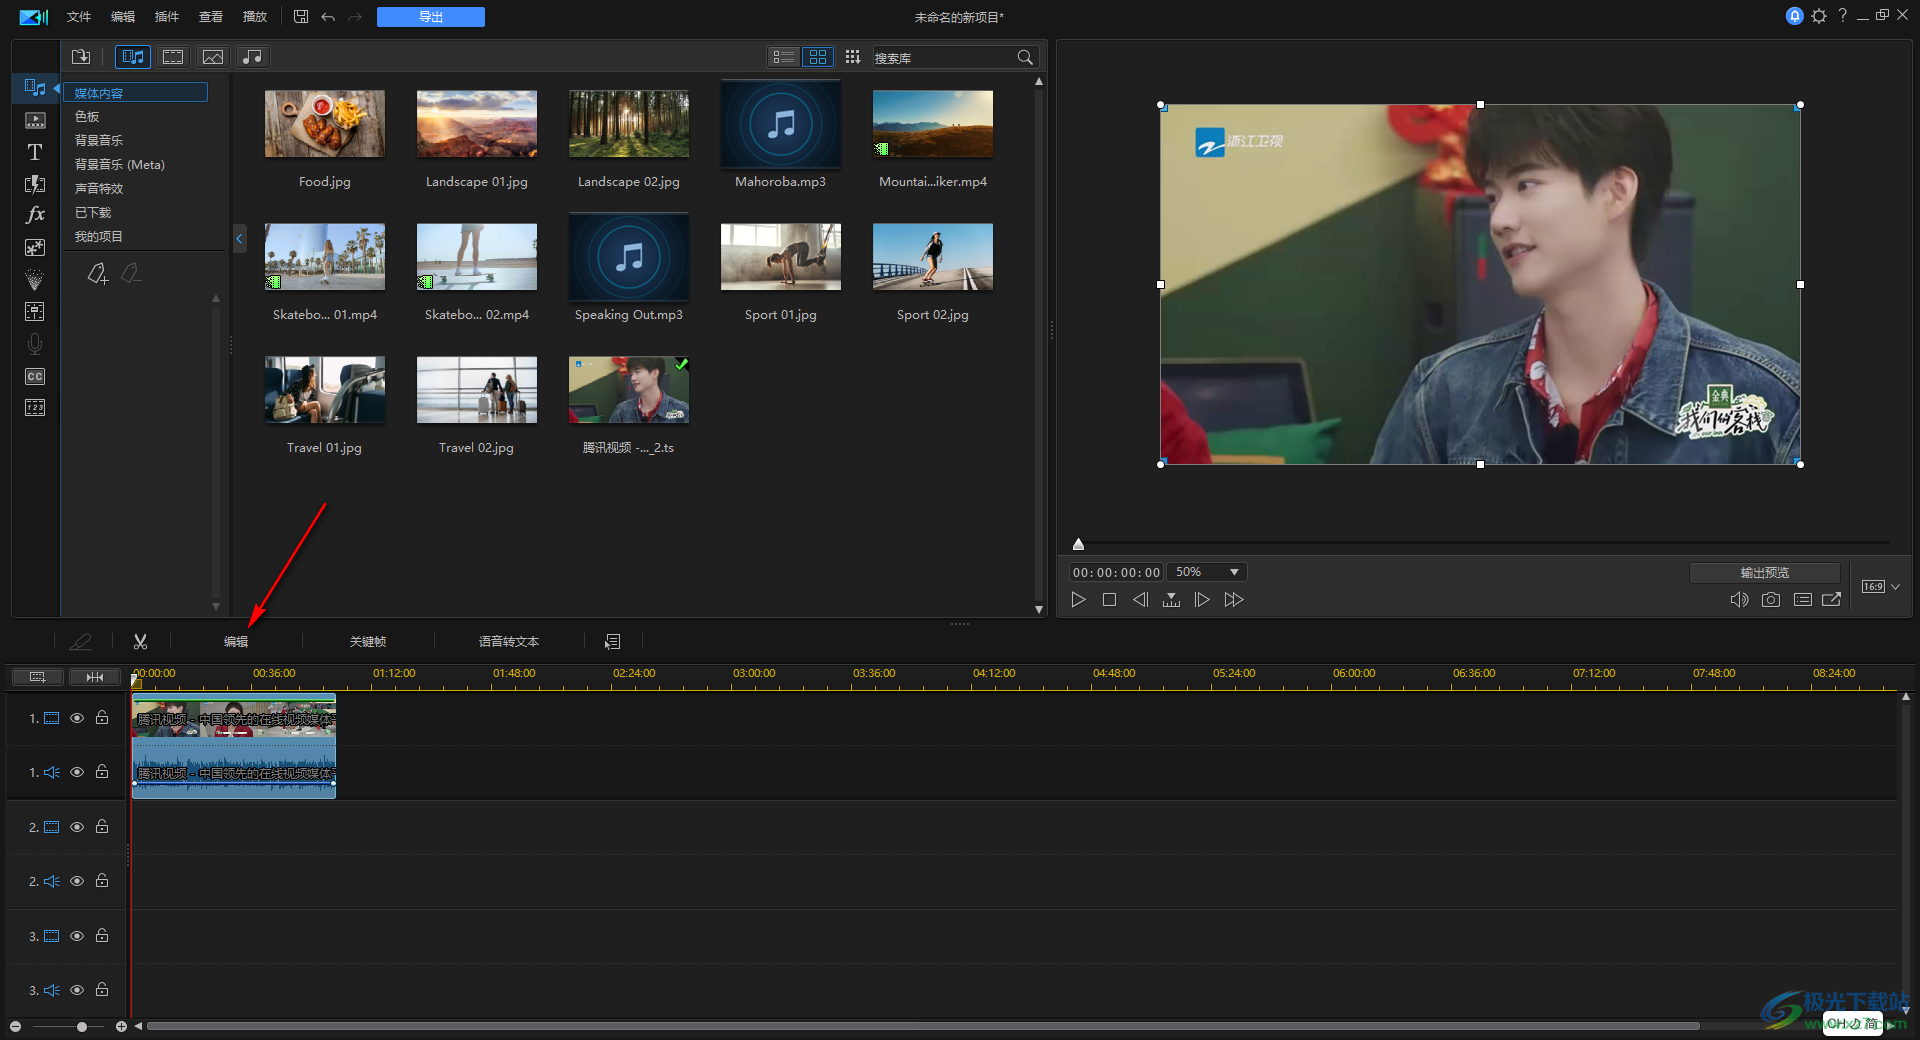Toggle visibility of audio track 2
1920x1040 pixels.
pos(77,881)
